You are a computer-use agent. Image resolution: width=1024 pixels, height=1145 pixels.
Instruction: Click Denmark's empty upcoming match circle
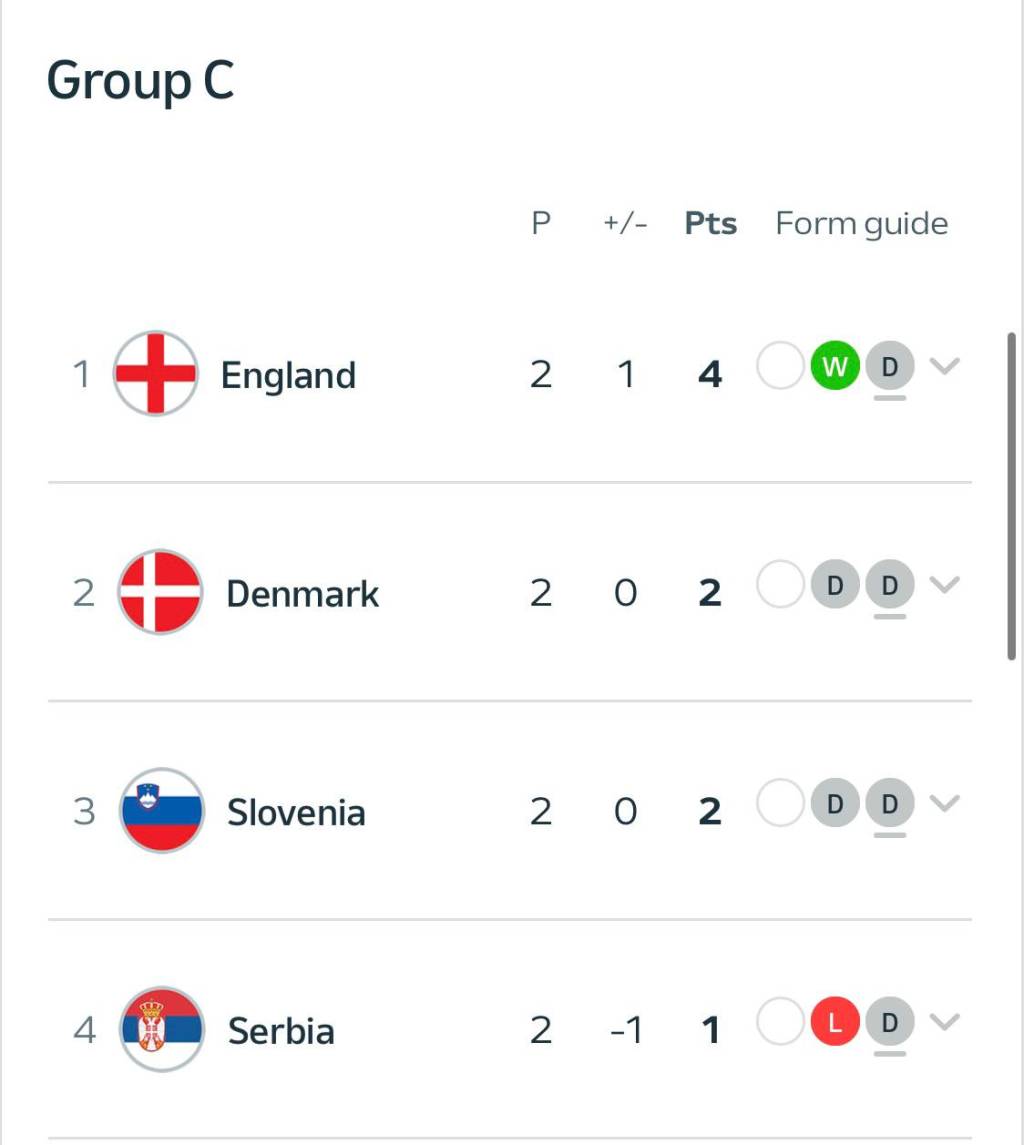click(780, 585)
